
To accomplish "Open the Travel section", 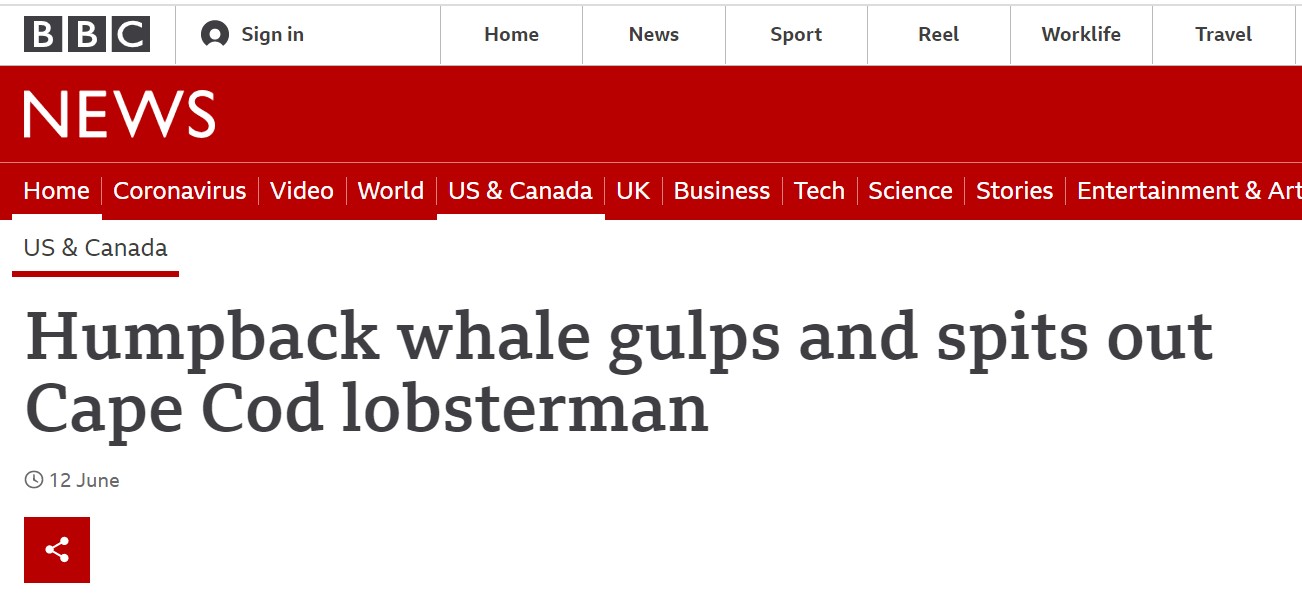I will (1223, 35).
